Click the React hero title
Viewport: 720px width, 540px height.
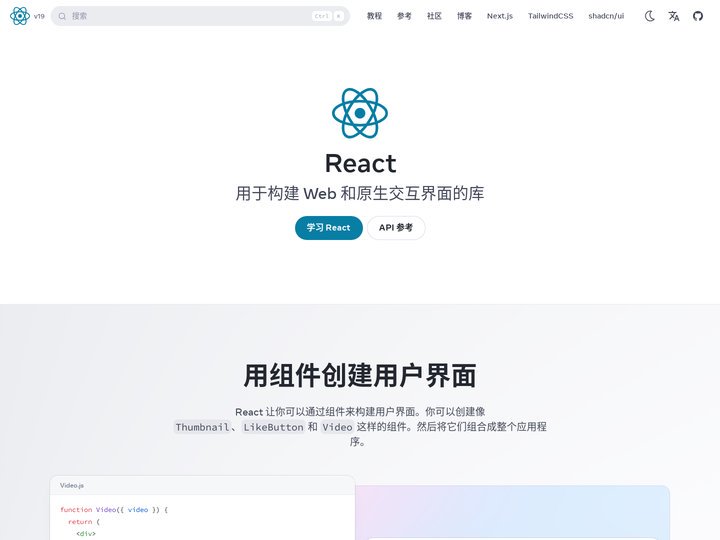(x=360, y=163)
